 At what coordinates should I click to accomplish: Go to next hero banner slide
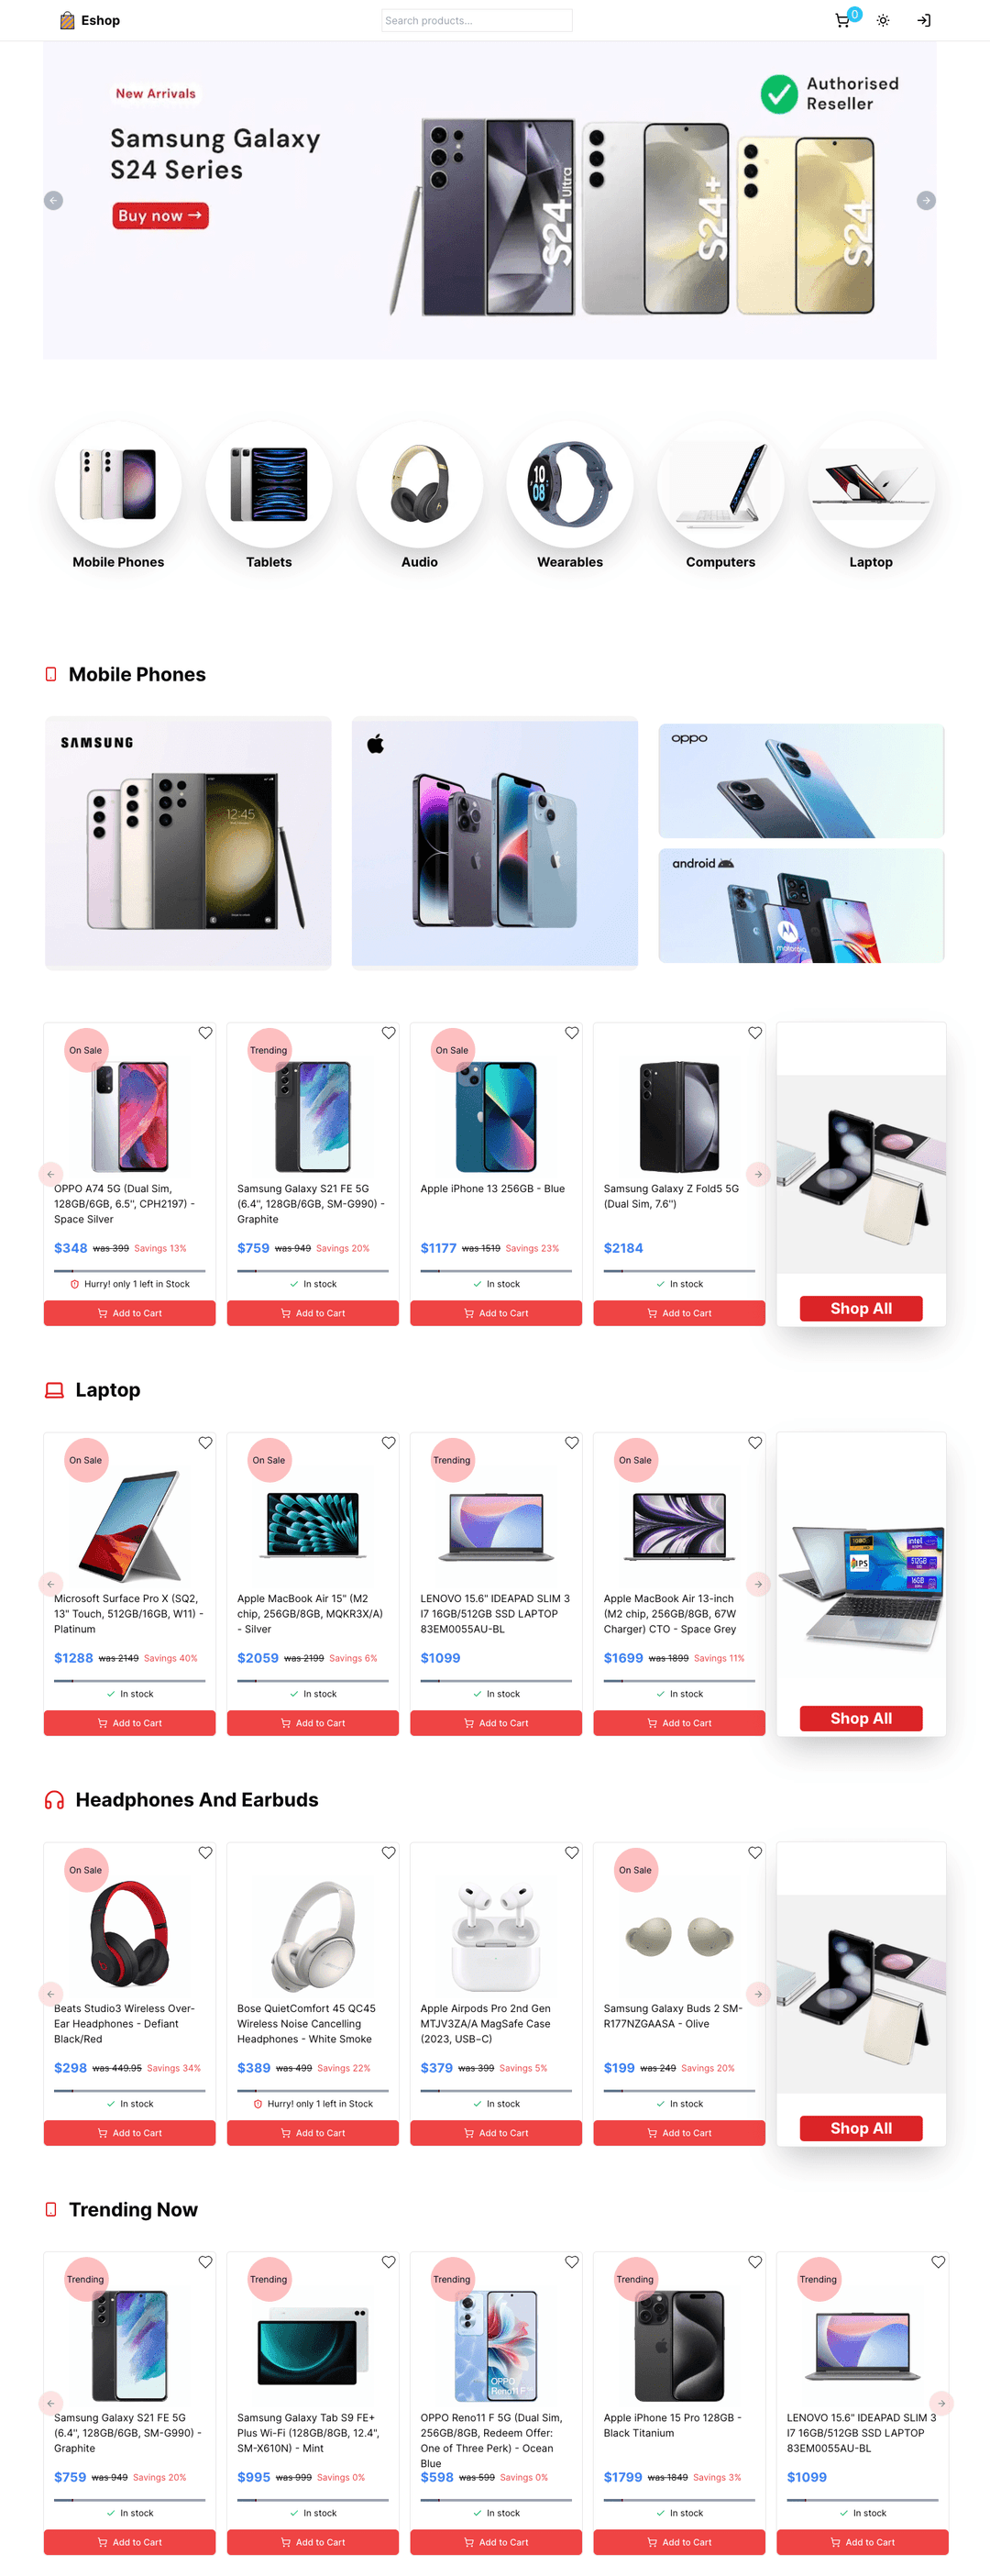coord(926,201)
